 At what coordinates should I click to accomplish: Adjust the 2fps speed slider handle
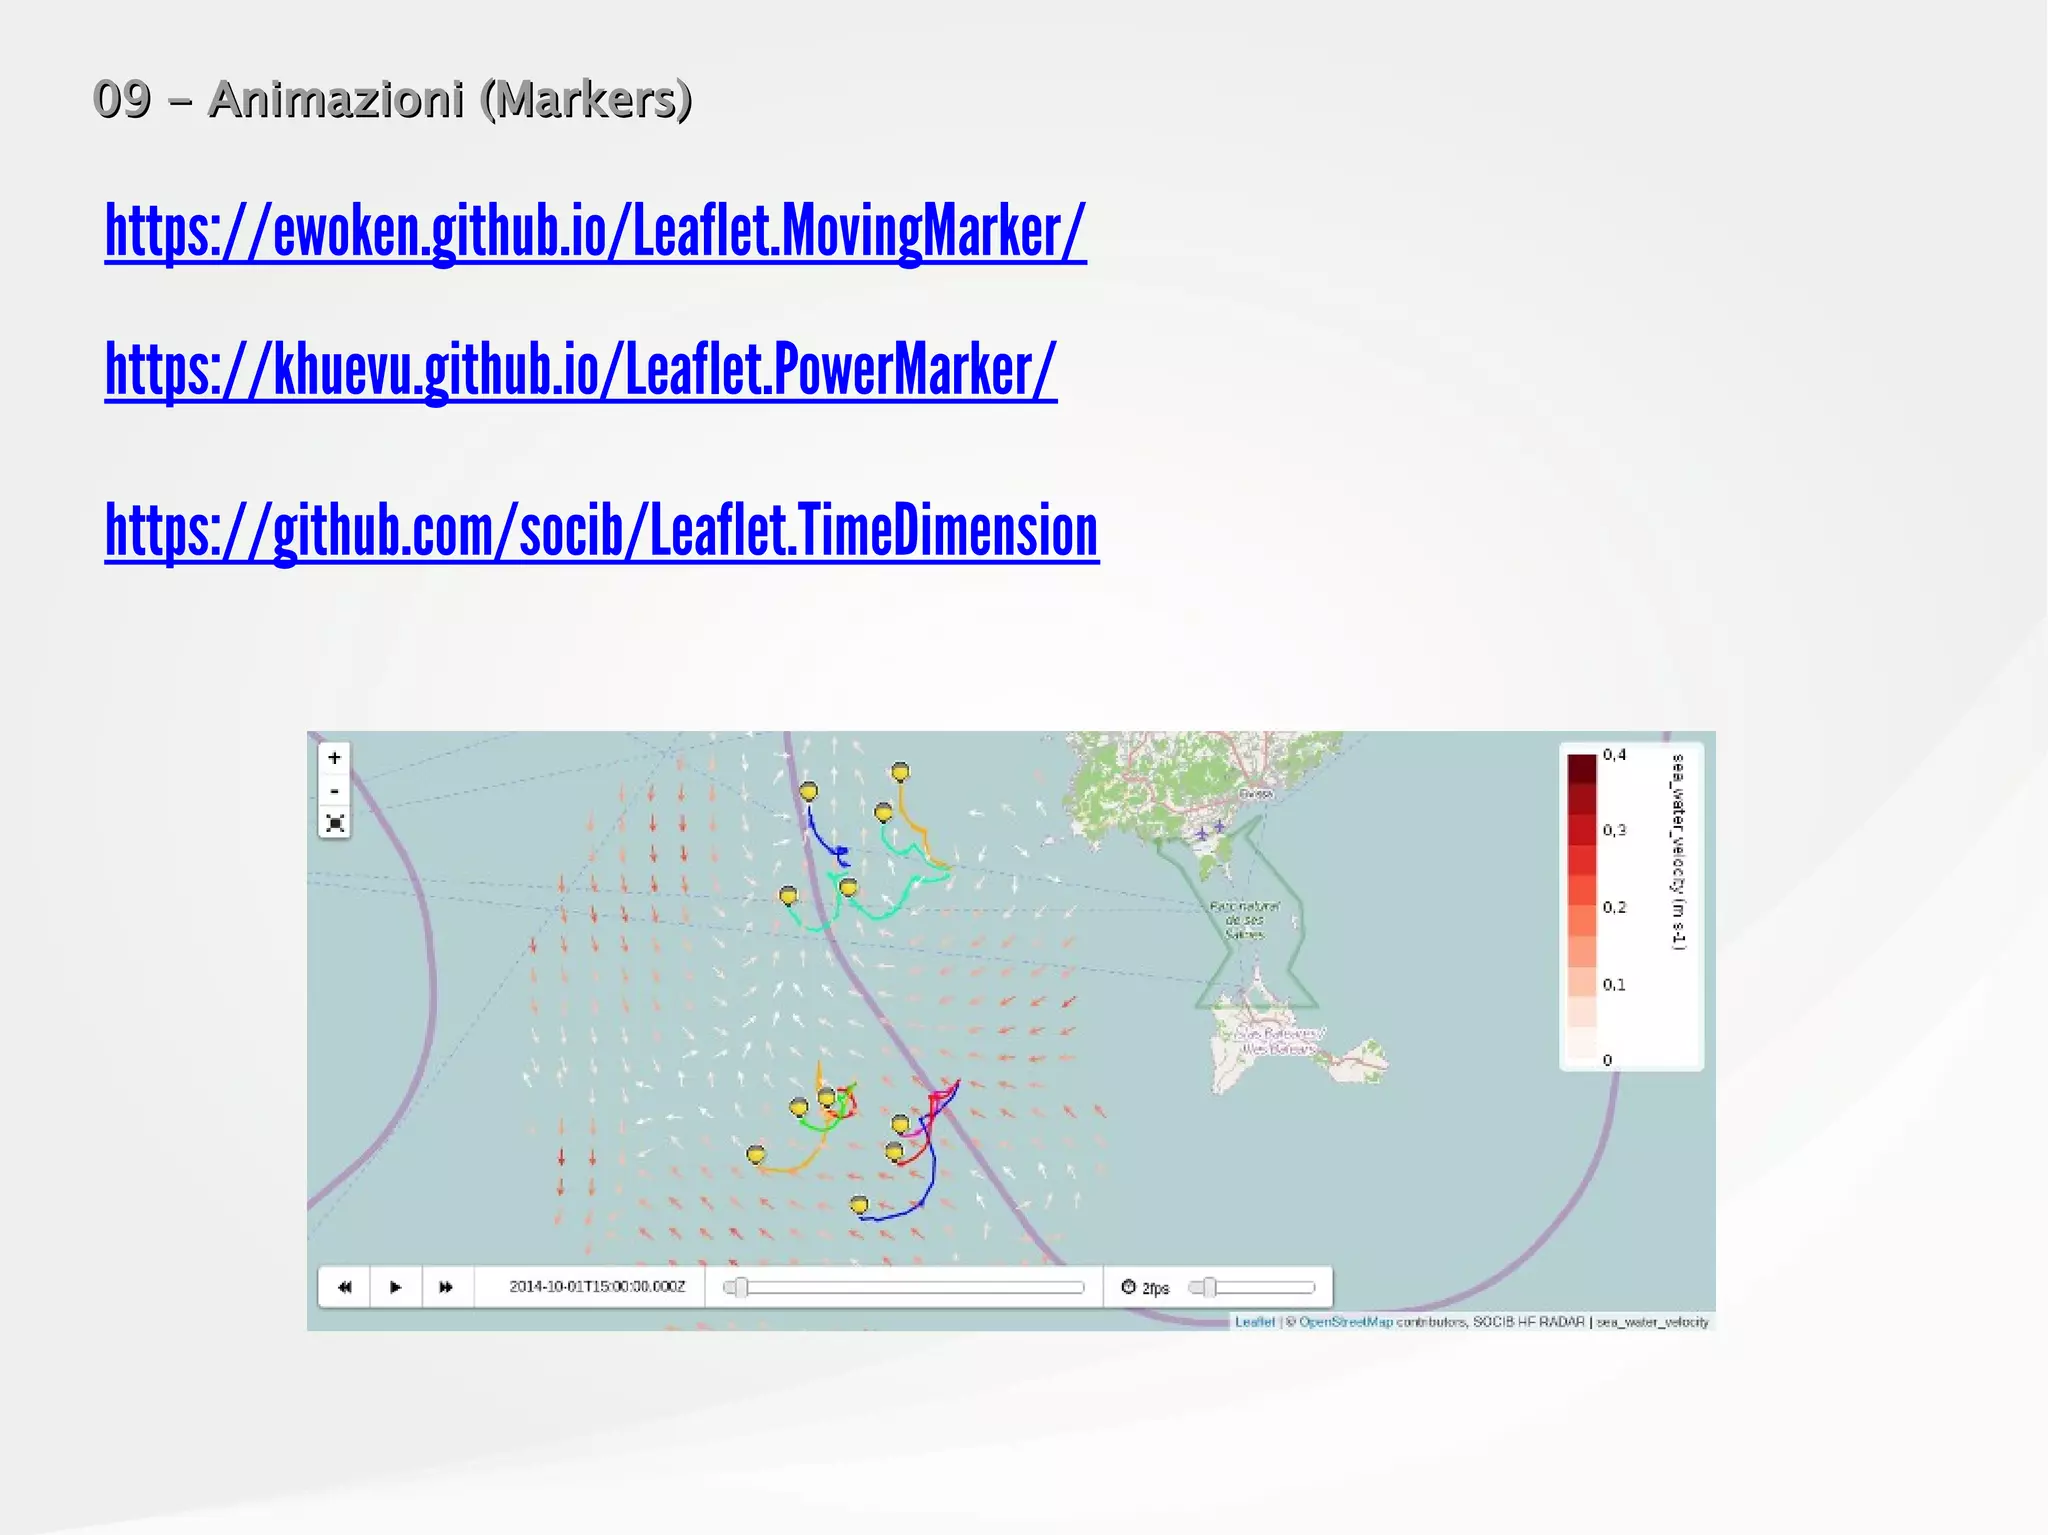pyautogui.click(x=1209, y=1287)
